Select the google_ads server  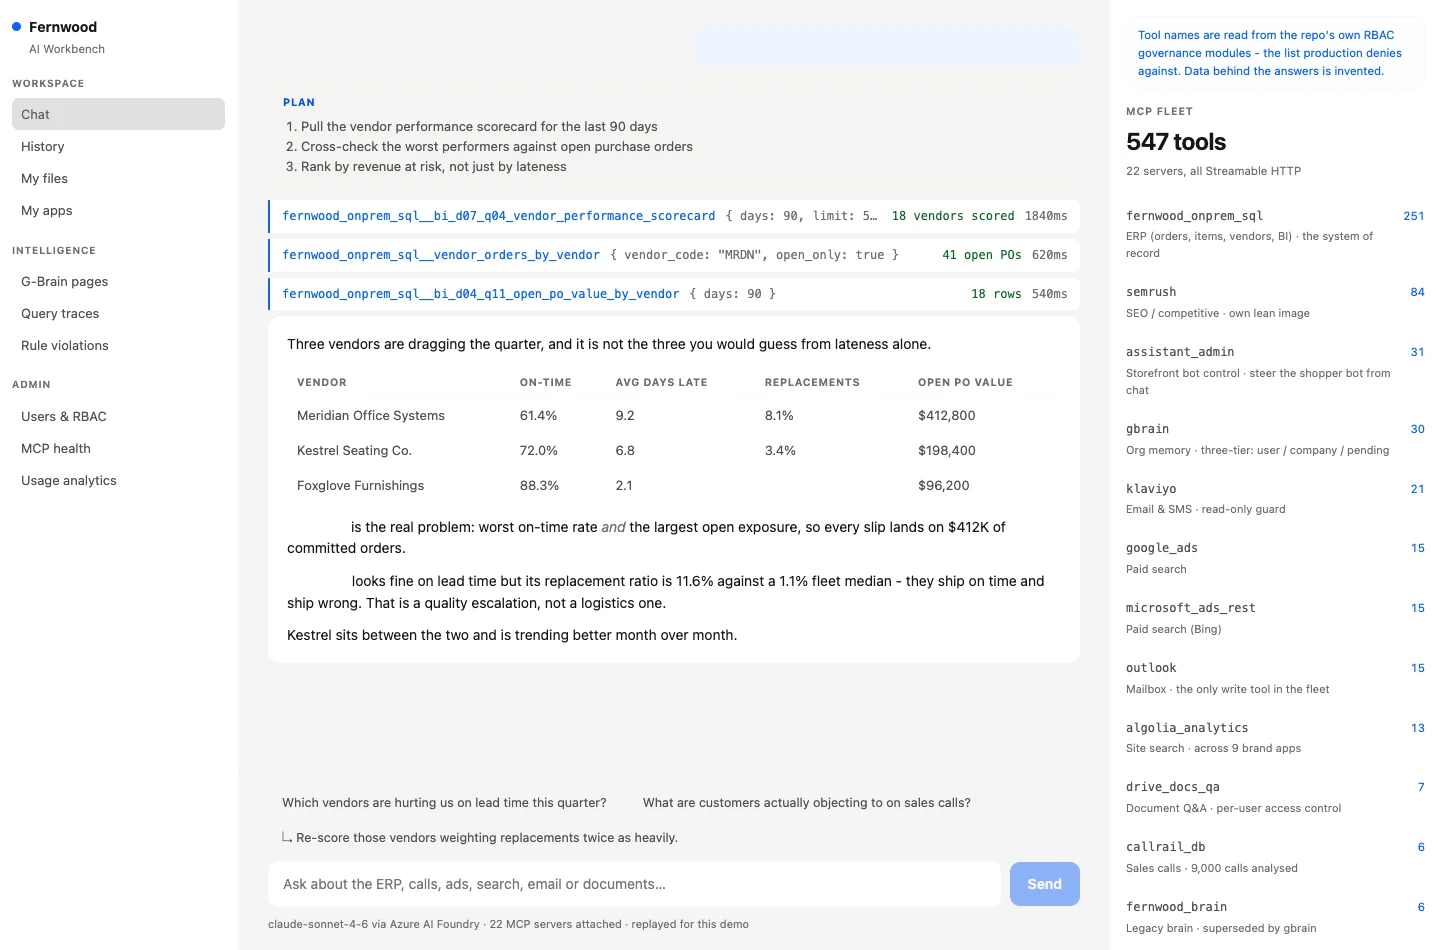pos(1275,558)
